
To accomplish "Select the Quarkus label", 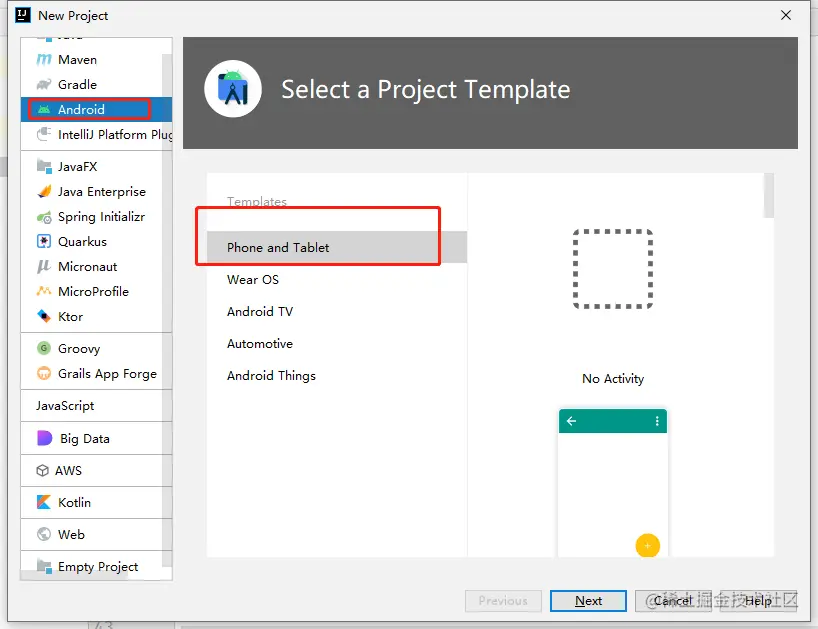I will pyautogui.click(x=82, y=241).
